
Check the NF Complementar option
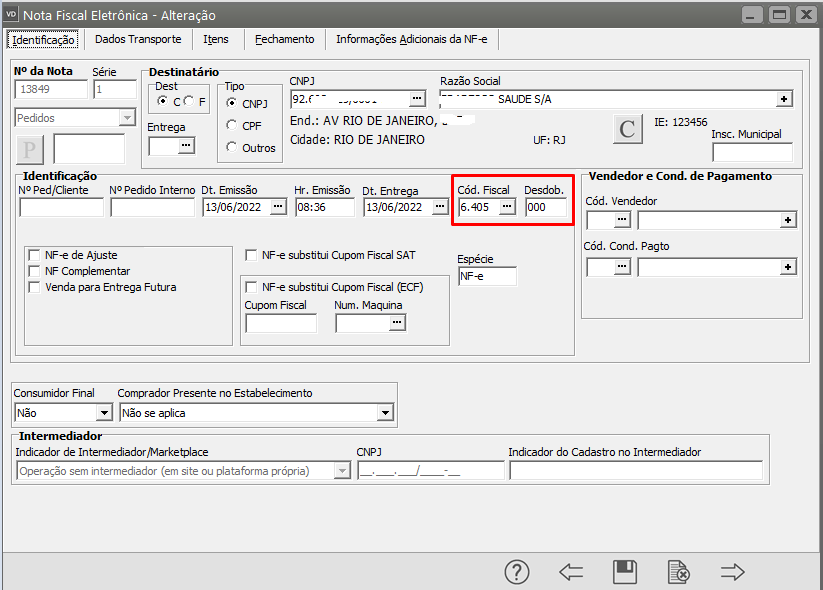[x=36, y=271]
